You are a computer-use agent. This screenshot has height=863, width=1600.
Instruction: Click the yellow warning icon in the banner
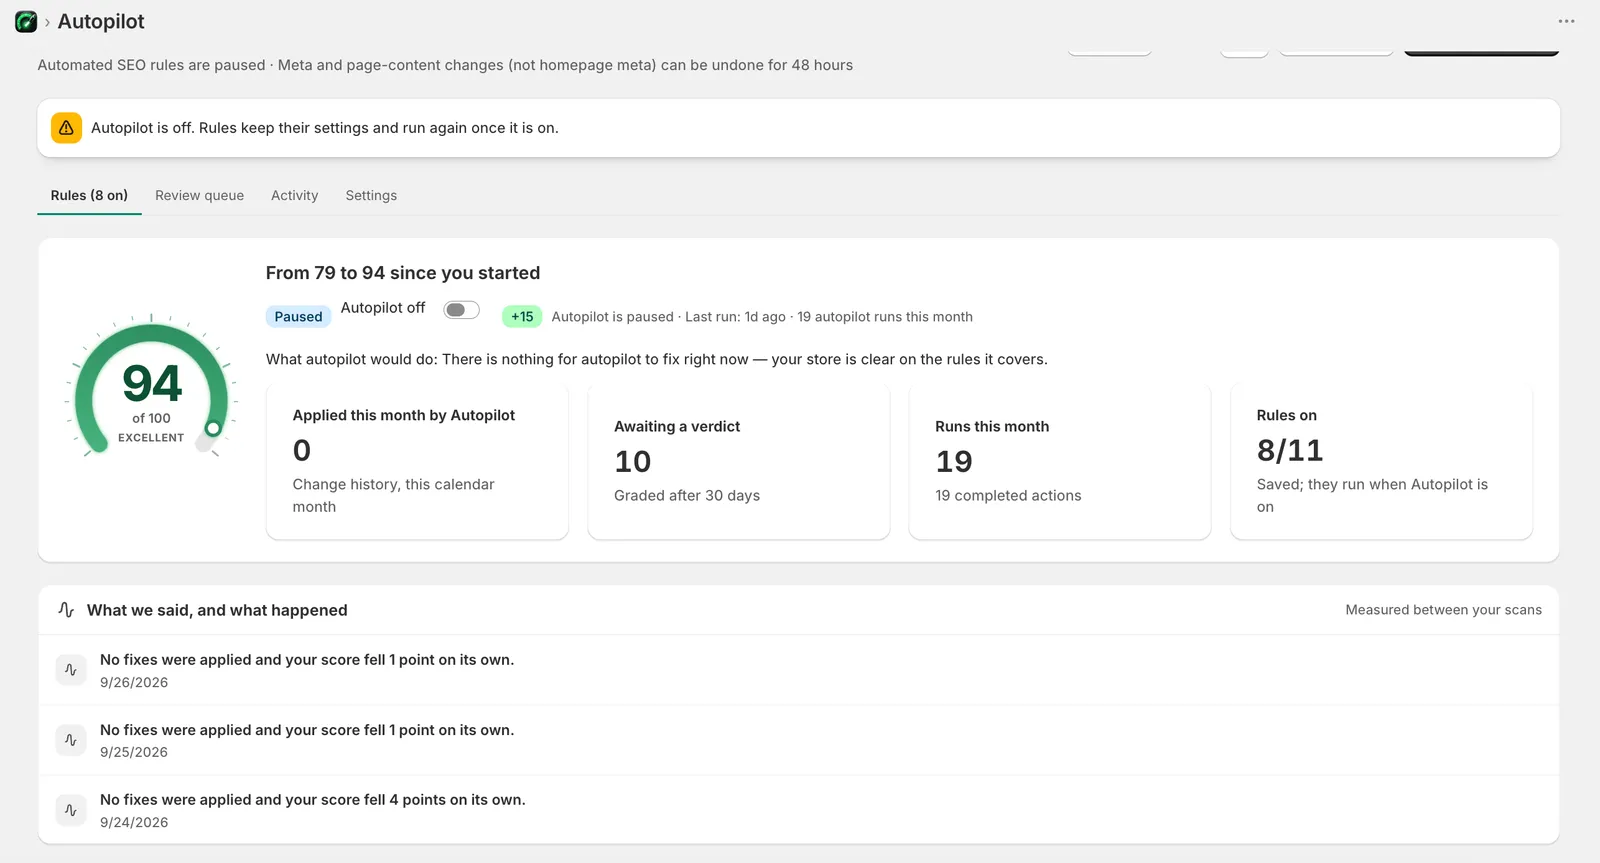pos(66,128)
